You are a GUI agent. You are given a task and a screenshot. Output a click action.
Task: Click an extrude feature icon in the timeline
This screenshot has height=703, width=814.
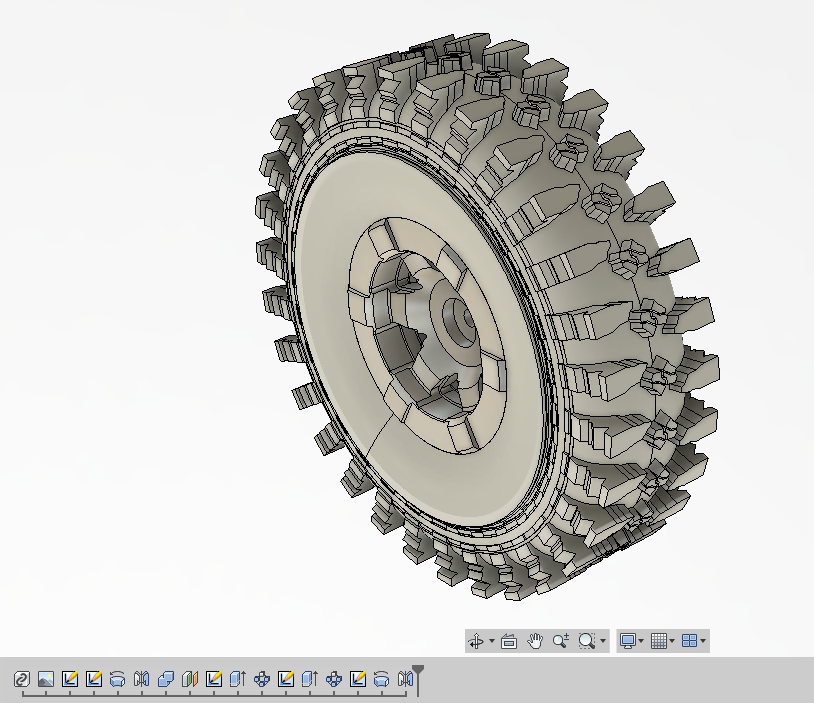coord(234,679)
